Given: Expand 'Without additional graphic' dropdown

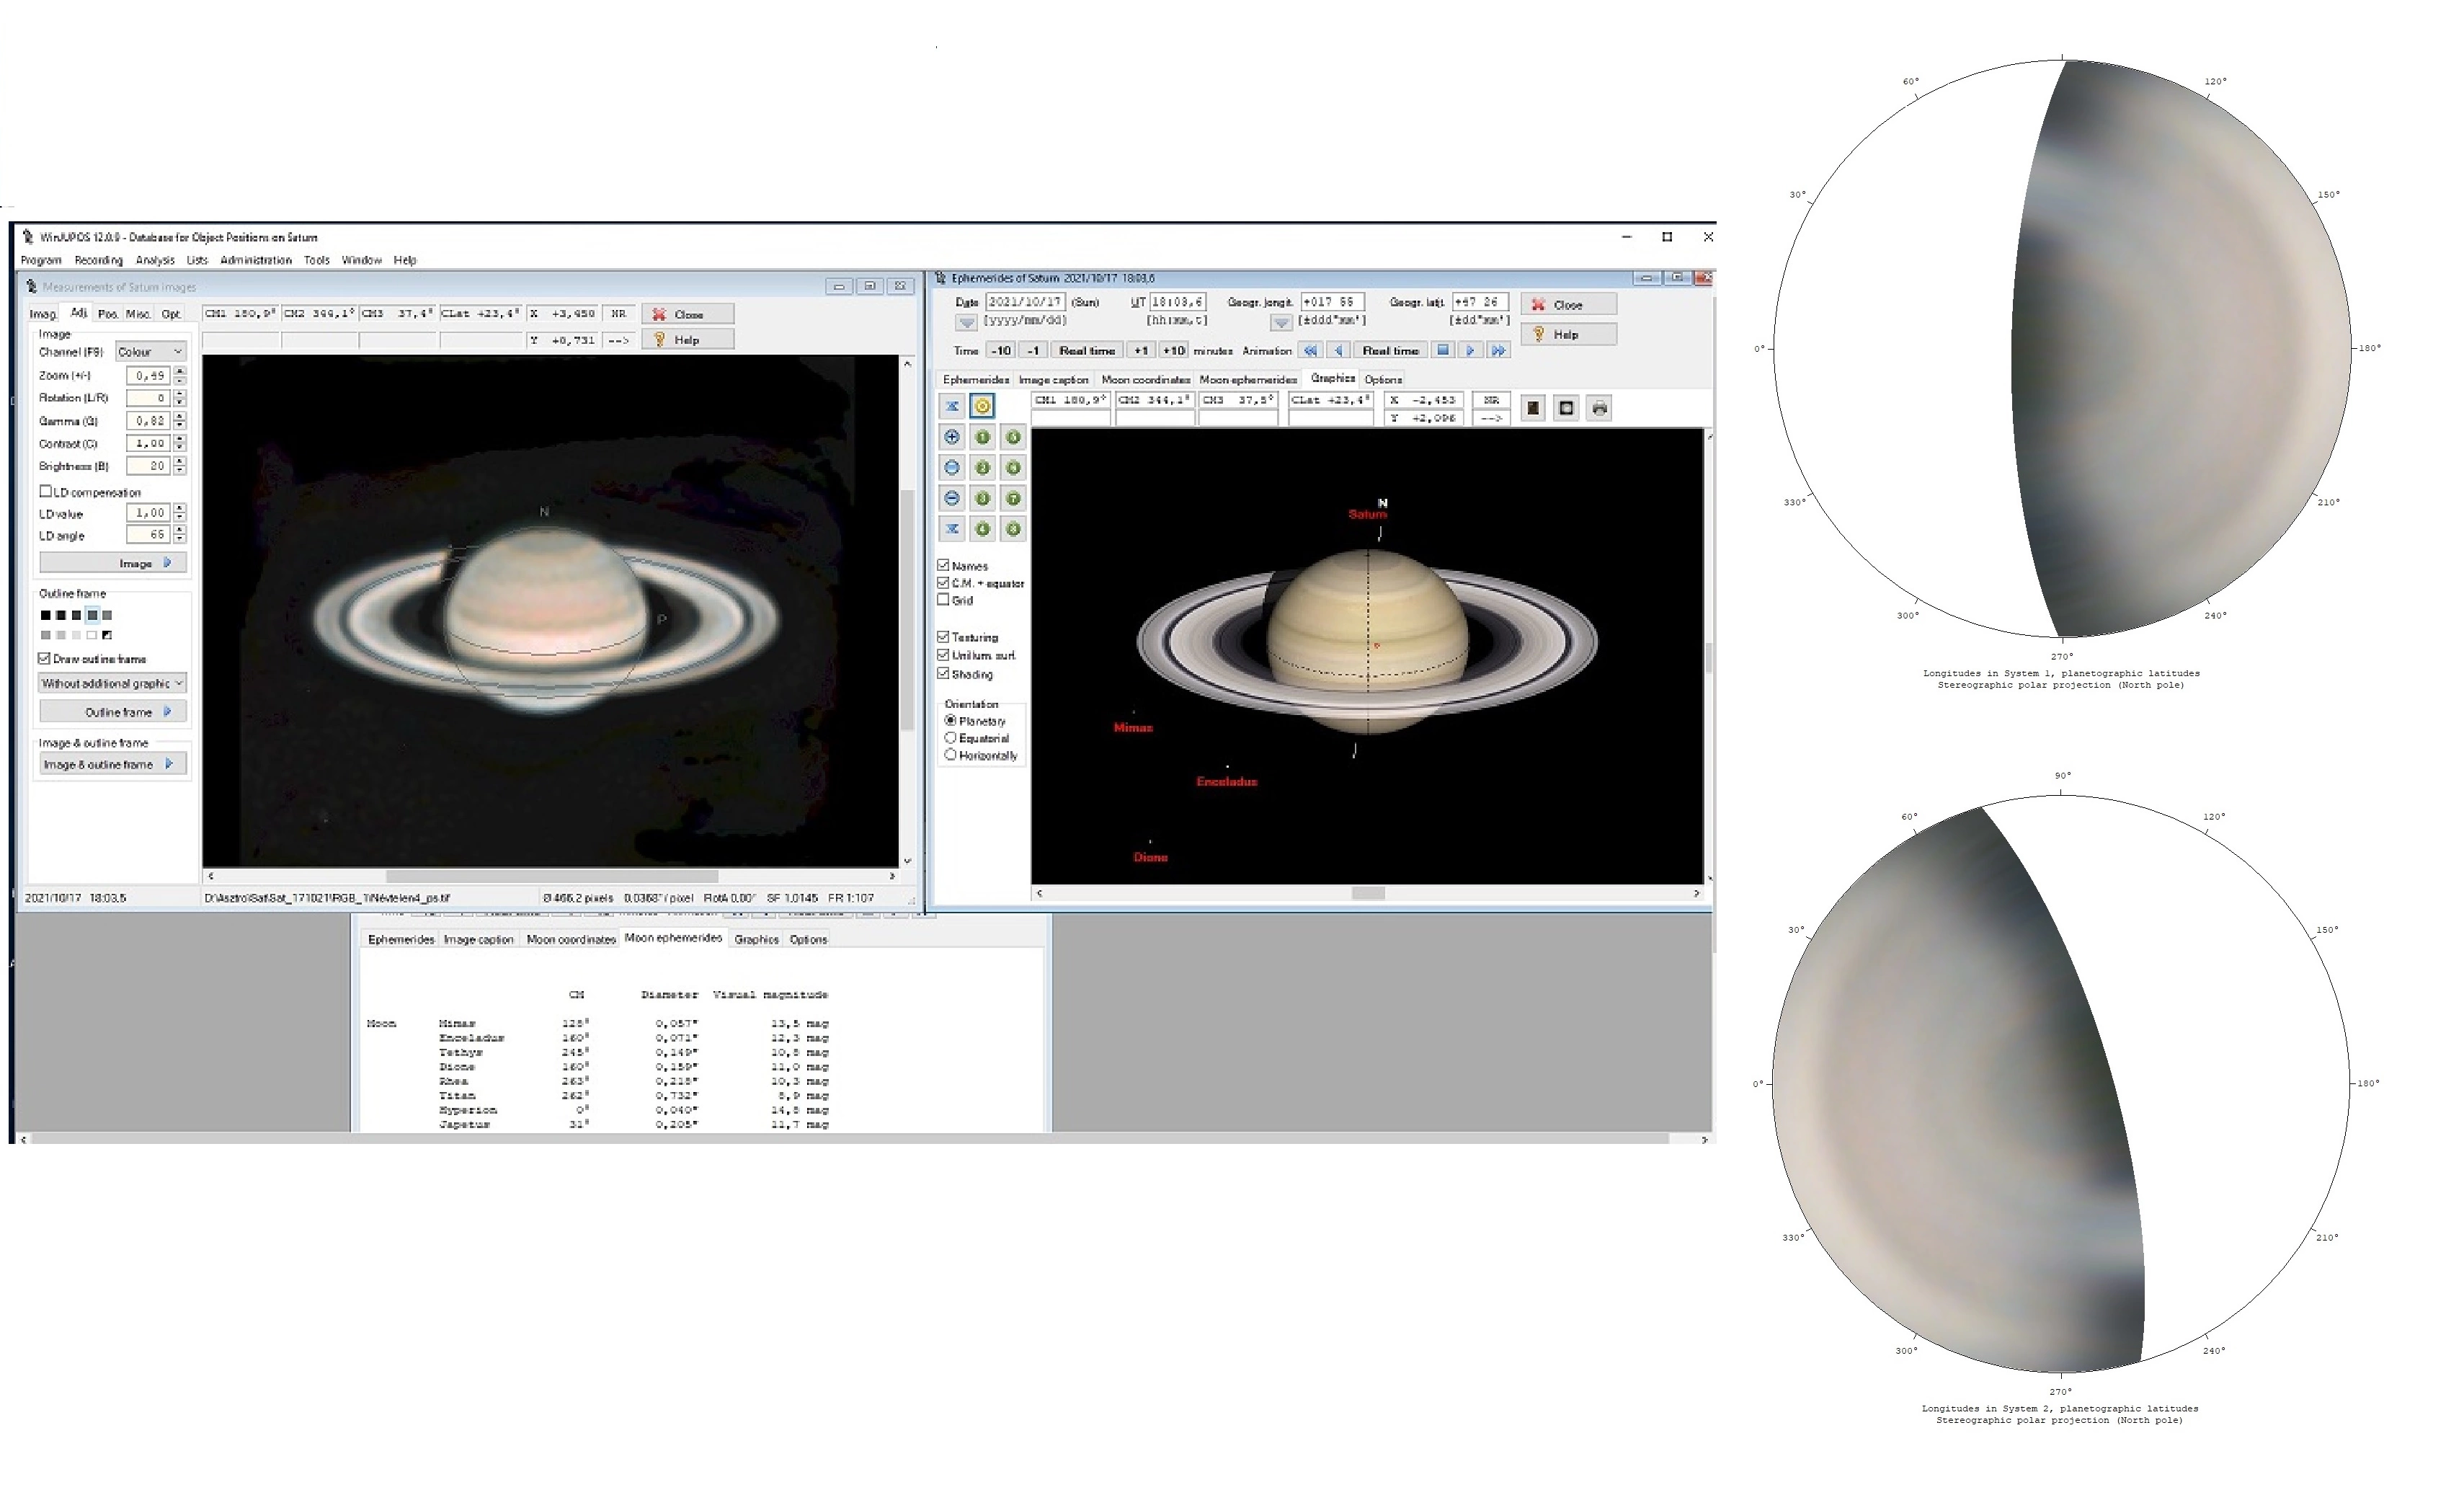Looking at the screenshot, I should pyautogui.click(x=112, y=684).
